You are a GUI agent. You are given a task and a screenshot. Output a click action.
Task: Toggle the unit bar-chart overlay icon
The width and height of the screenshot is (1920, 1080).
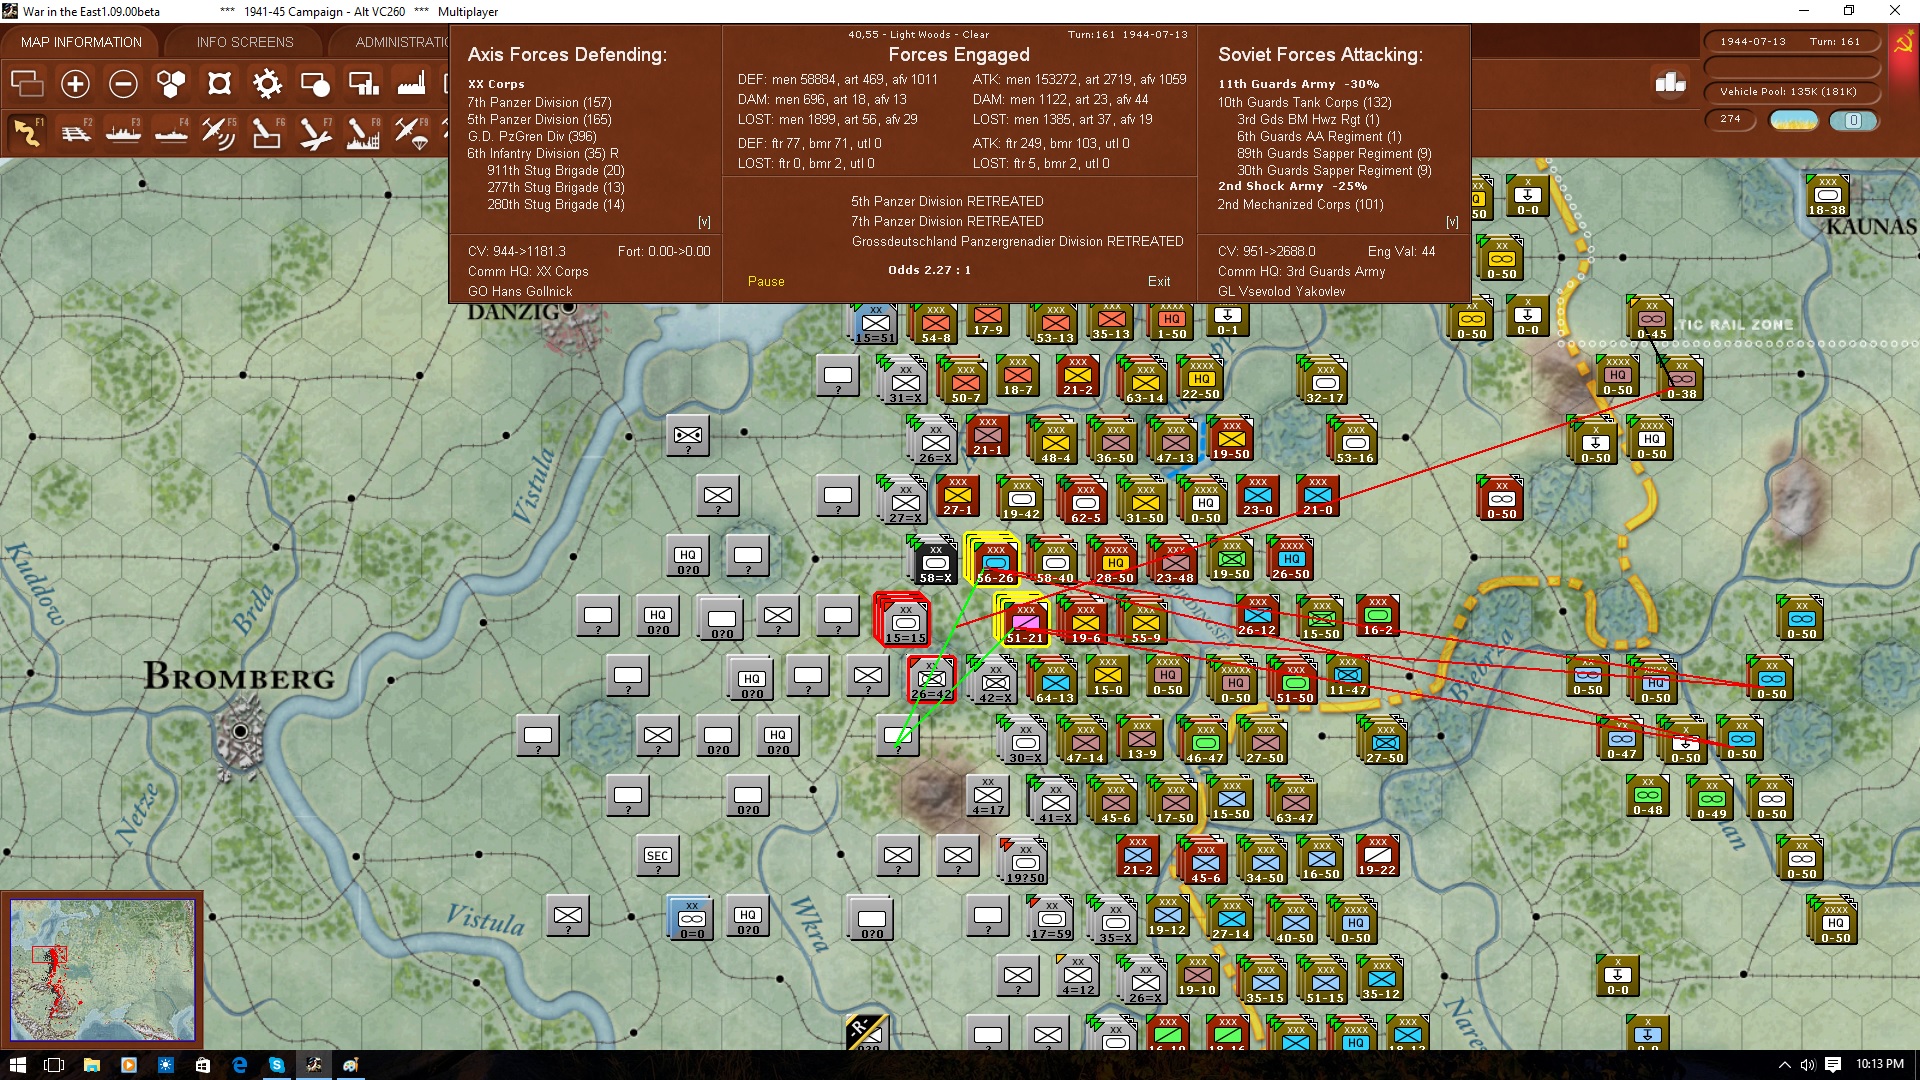point(363,84)
